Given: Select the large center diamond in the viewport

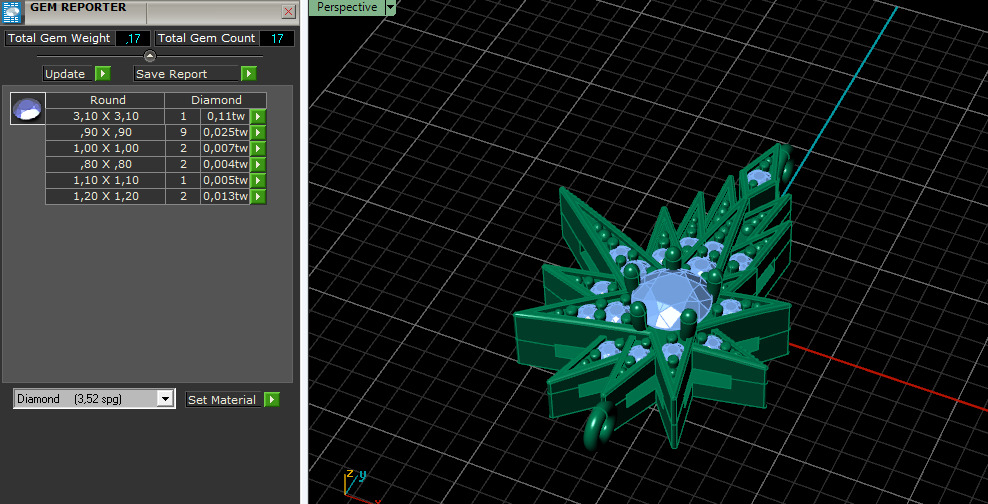Looking at the screenshot, I should click(673, 299).
